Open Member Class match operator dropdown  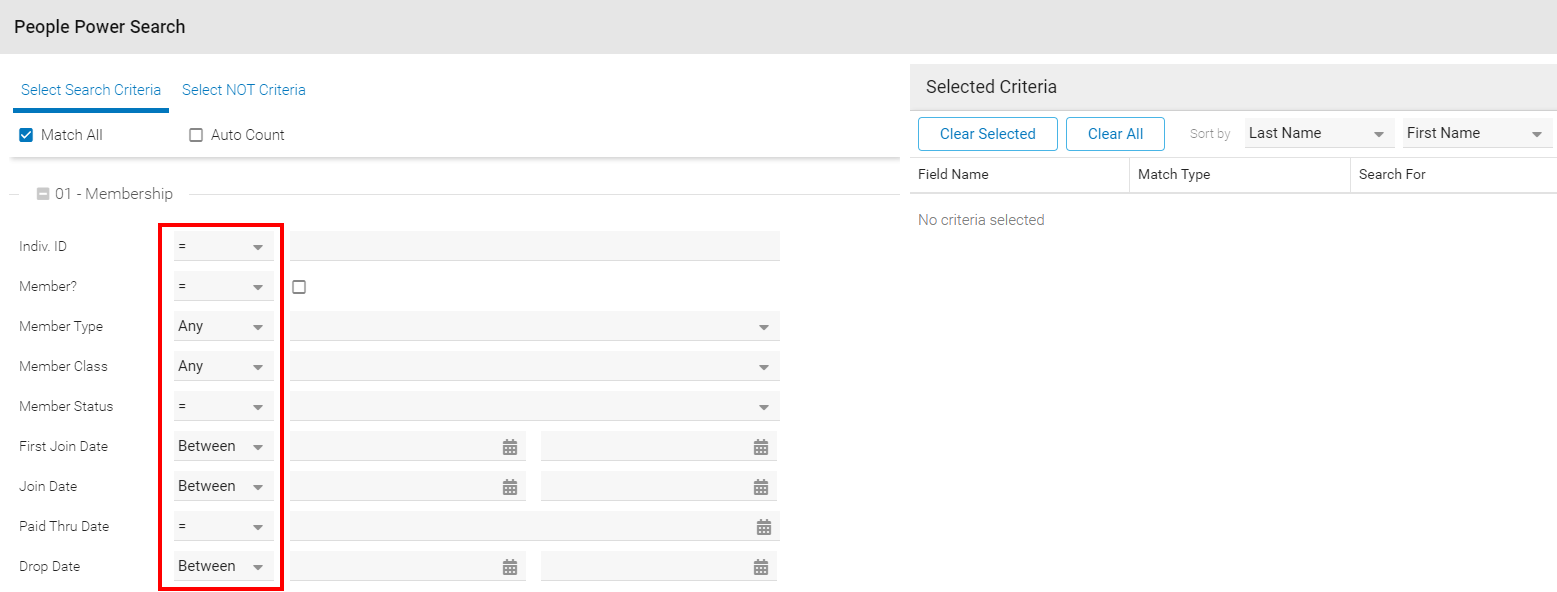pos(224,366)
